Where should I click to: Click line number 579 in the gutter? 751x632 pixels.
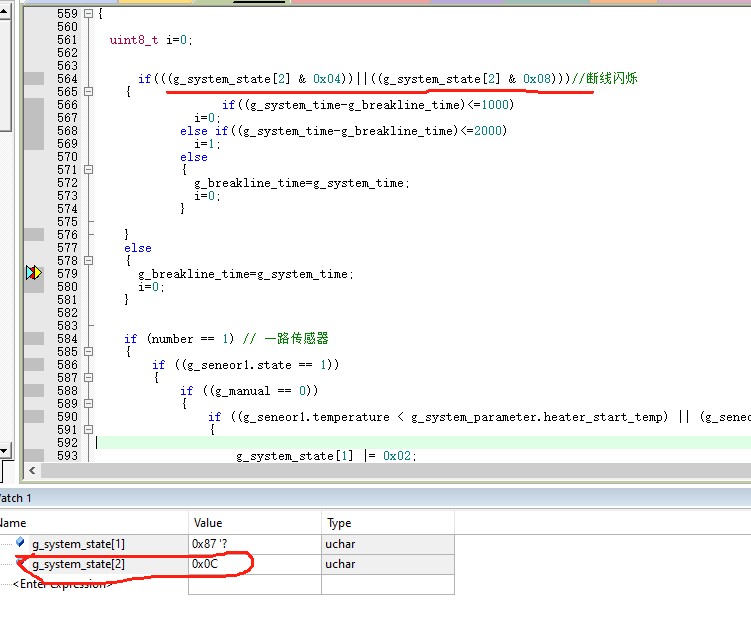[x=67, y=273]
